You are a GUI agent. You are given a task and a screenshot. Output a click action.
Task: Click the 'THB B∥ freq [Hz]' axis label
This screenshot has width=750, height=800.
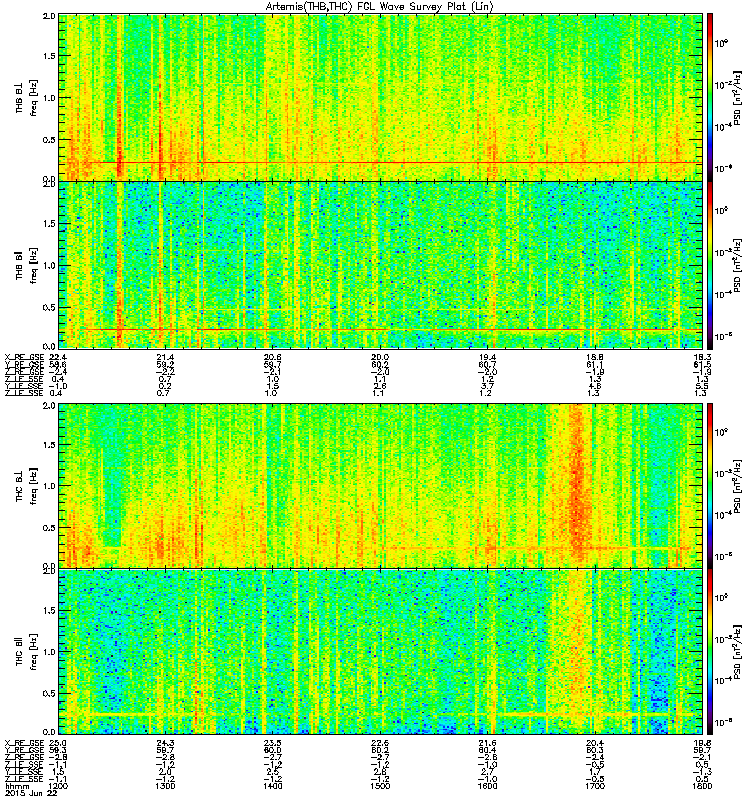pos(26,265)
